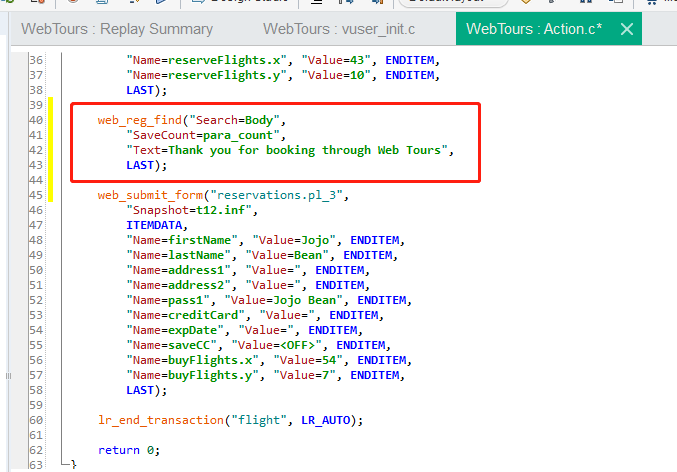Click the LAST); on line 58
Screen dimensions: 677x472
(146, 390)
